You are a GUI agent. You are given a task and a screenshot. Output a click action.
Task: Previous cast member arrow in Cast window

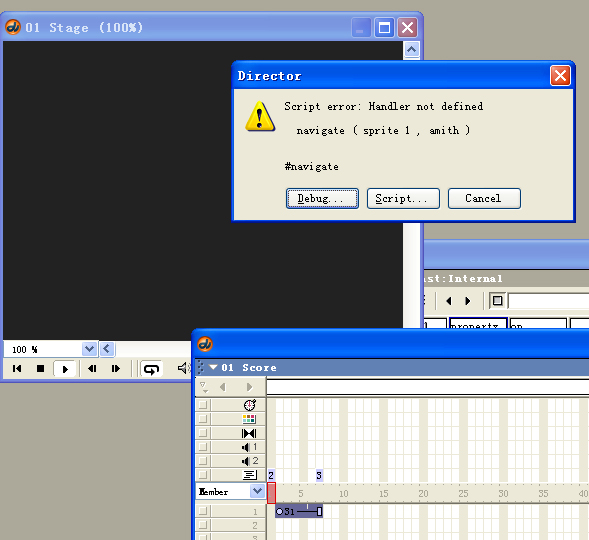click(x=449, y=301)
